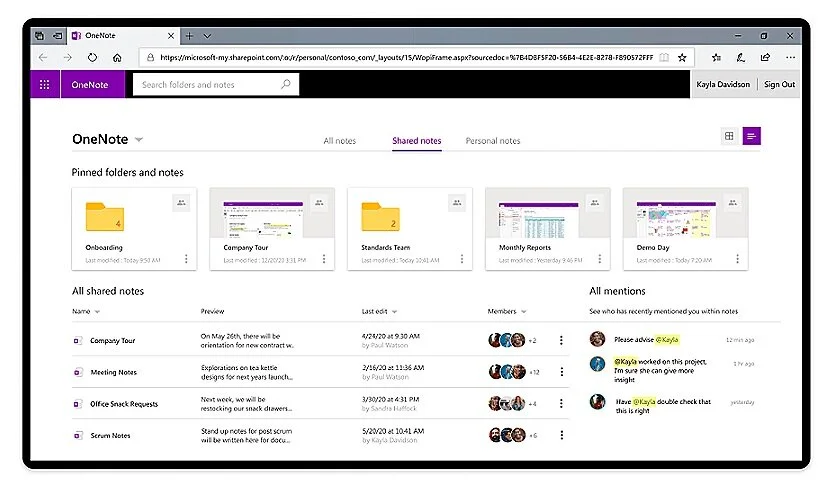Click the set tabs aside icon

coord(57,36)
